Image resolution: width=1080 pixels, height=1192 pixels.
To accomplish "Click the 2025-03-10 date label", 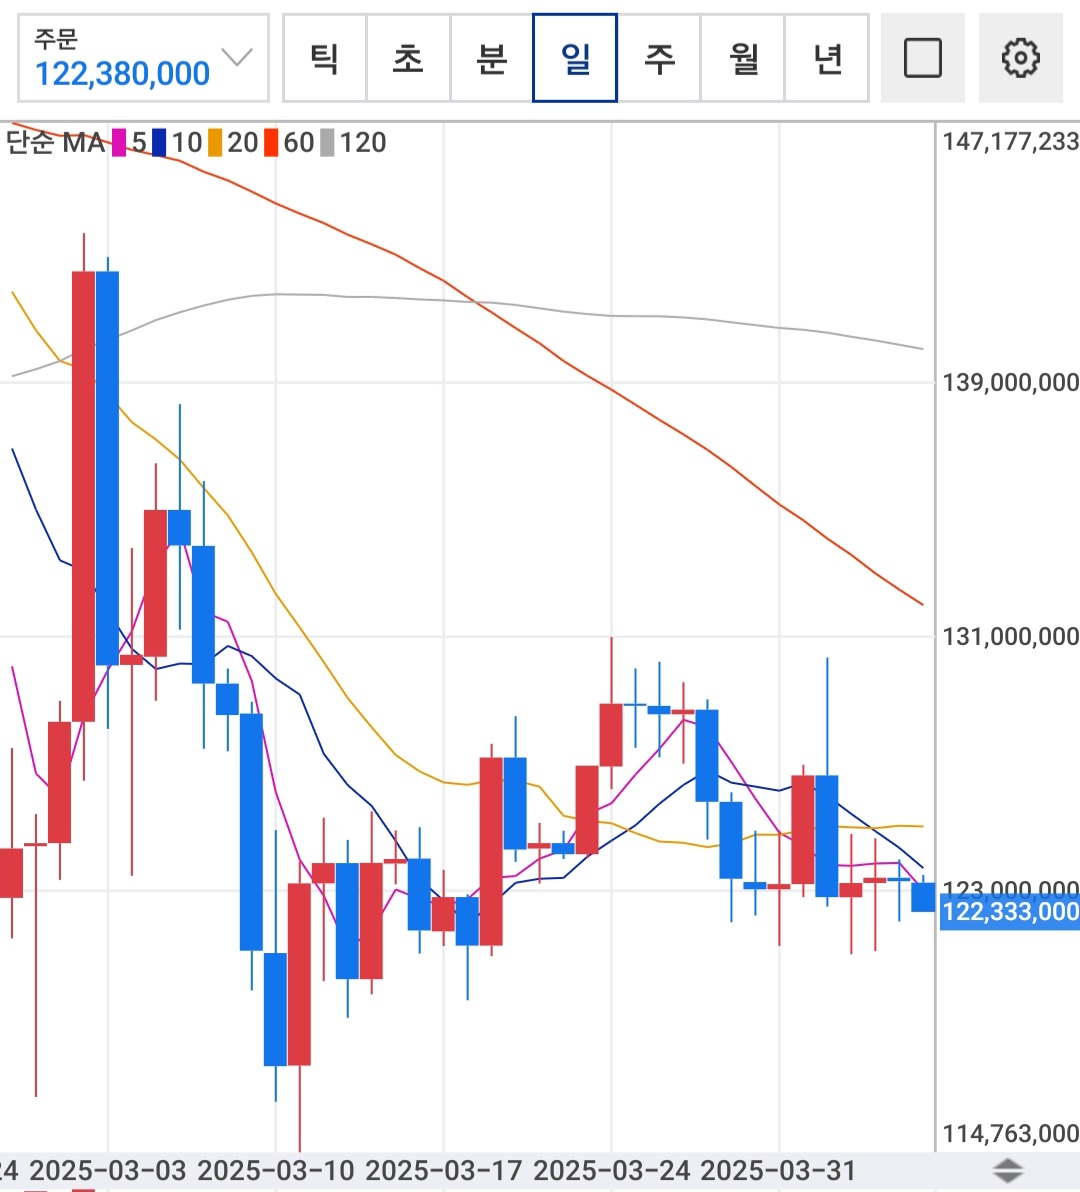I will [x=275, y=1171].
